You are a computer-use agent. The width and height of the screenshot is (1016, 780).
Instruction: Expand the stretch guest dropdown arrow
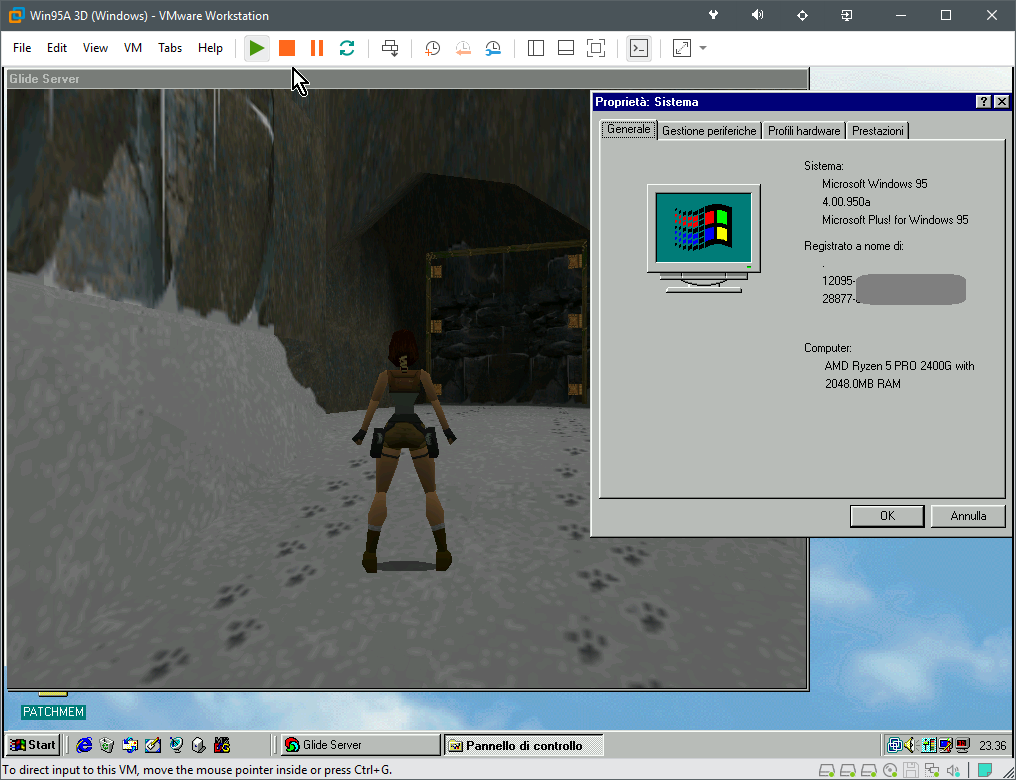point(703,48)
